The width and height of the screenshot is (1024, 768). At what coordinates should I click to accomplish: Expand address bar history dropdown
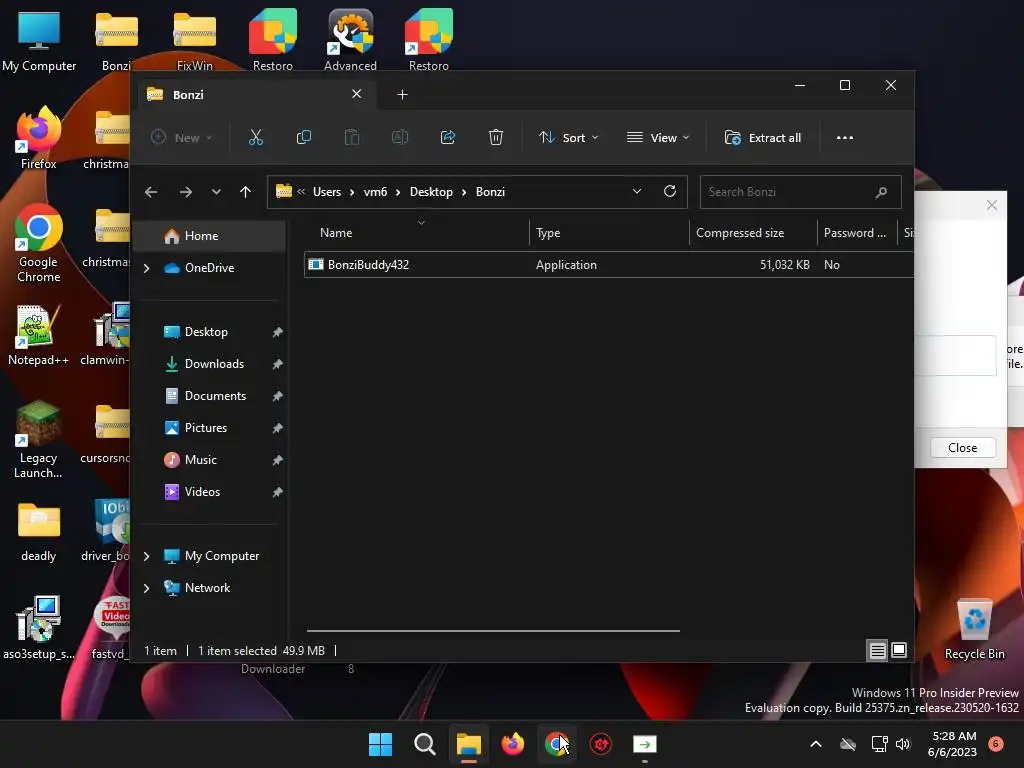pos(637,191)
